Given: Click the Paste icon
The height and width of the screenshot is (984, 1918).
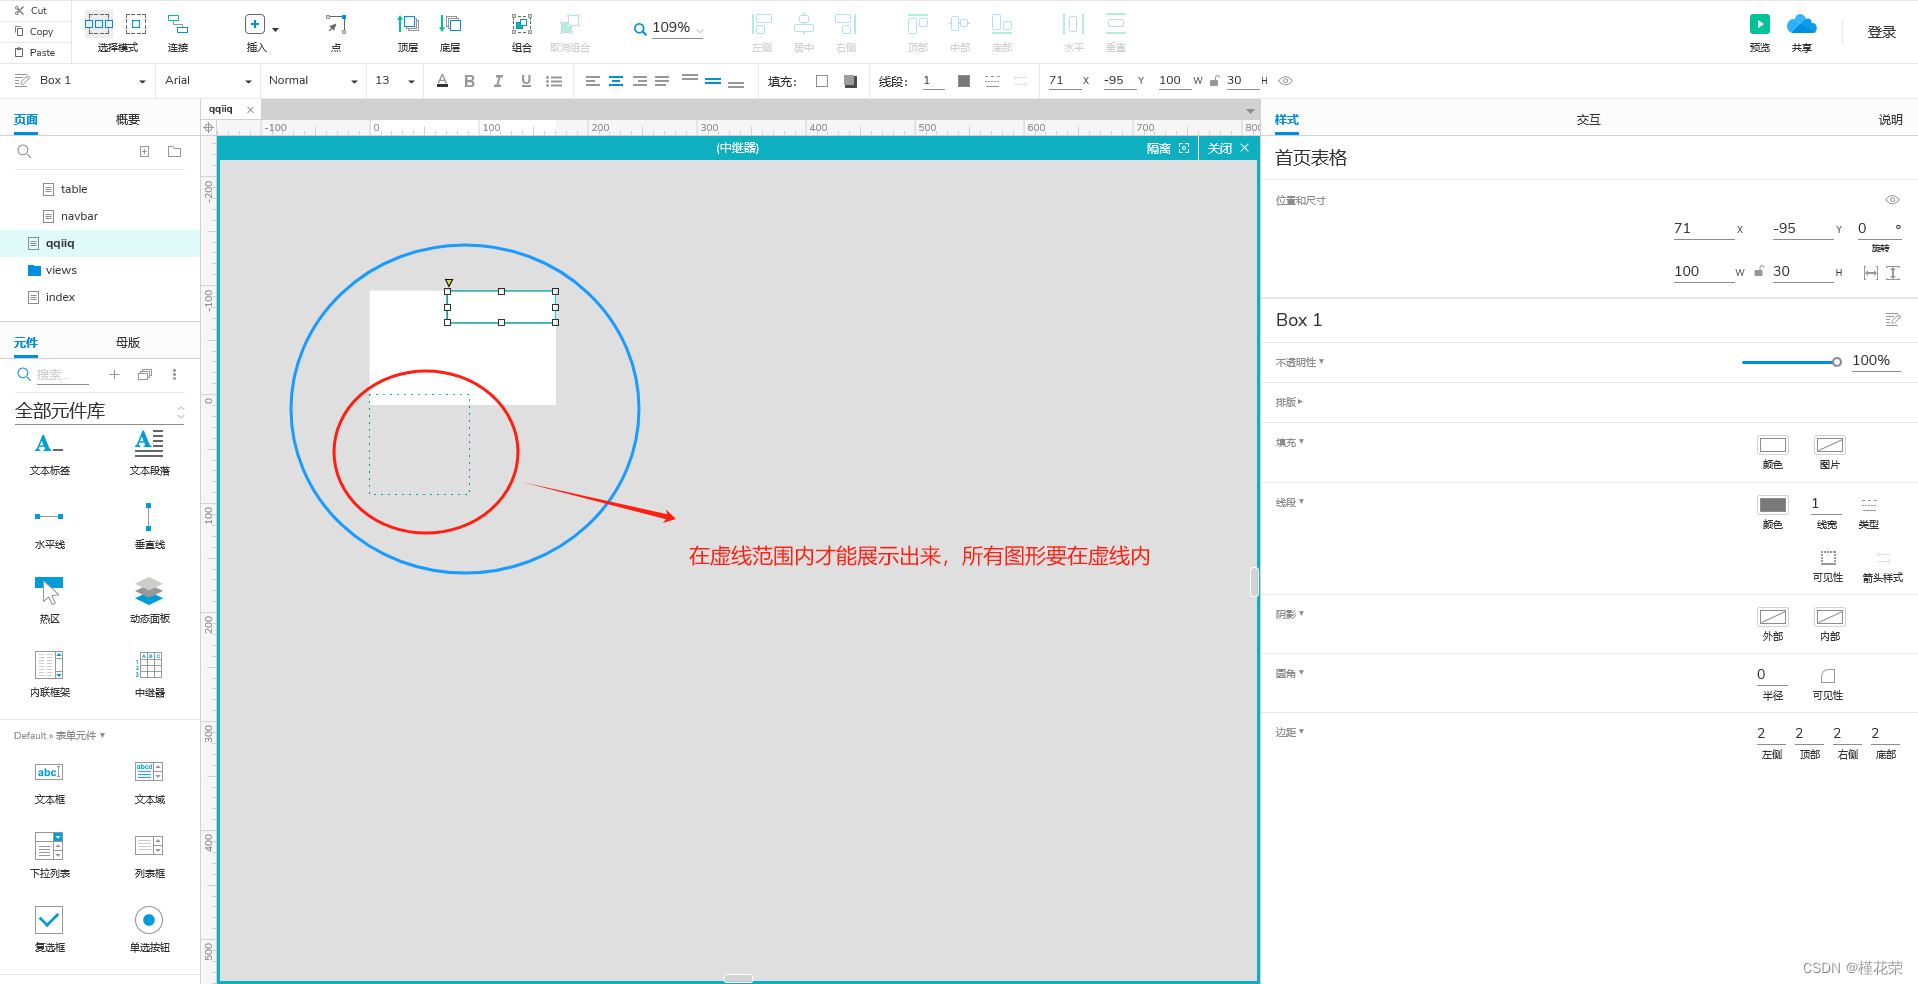Looking at the screenshot, I should click(x=19, y=53).
